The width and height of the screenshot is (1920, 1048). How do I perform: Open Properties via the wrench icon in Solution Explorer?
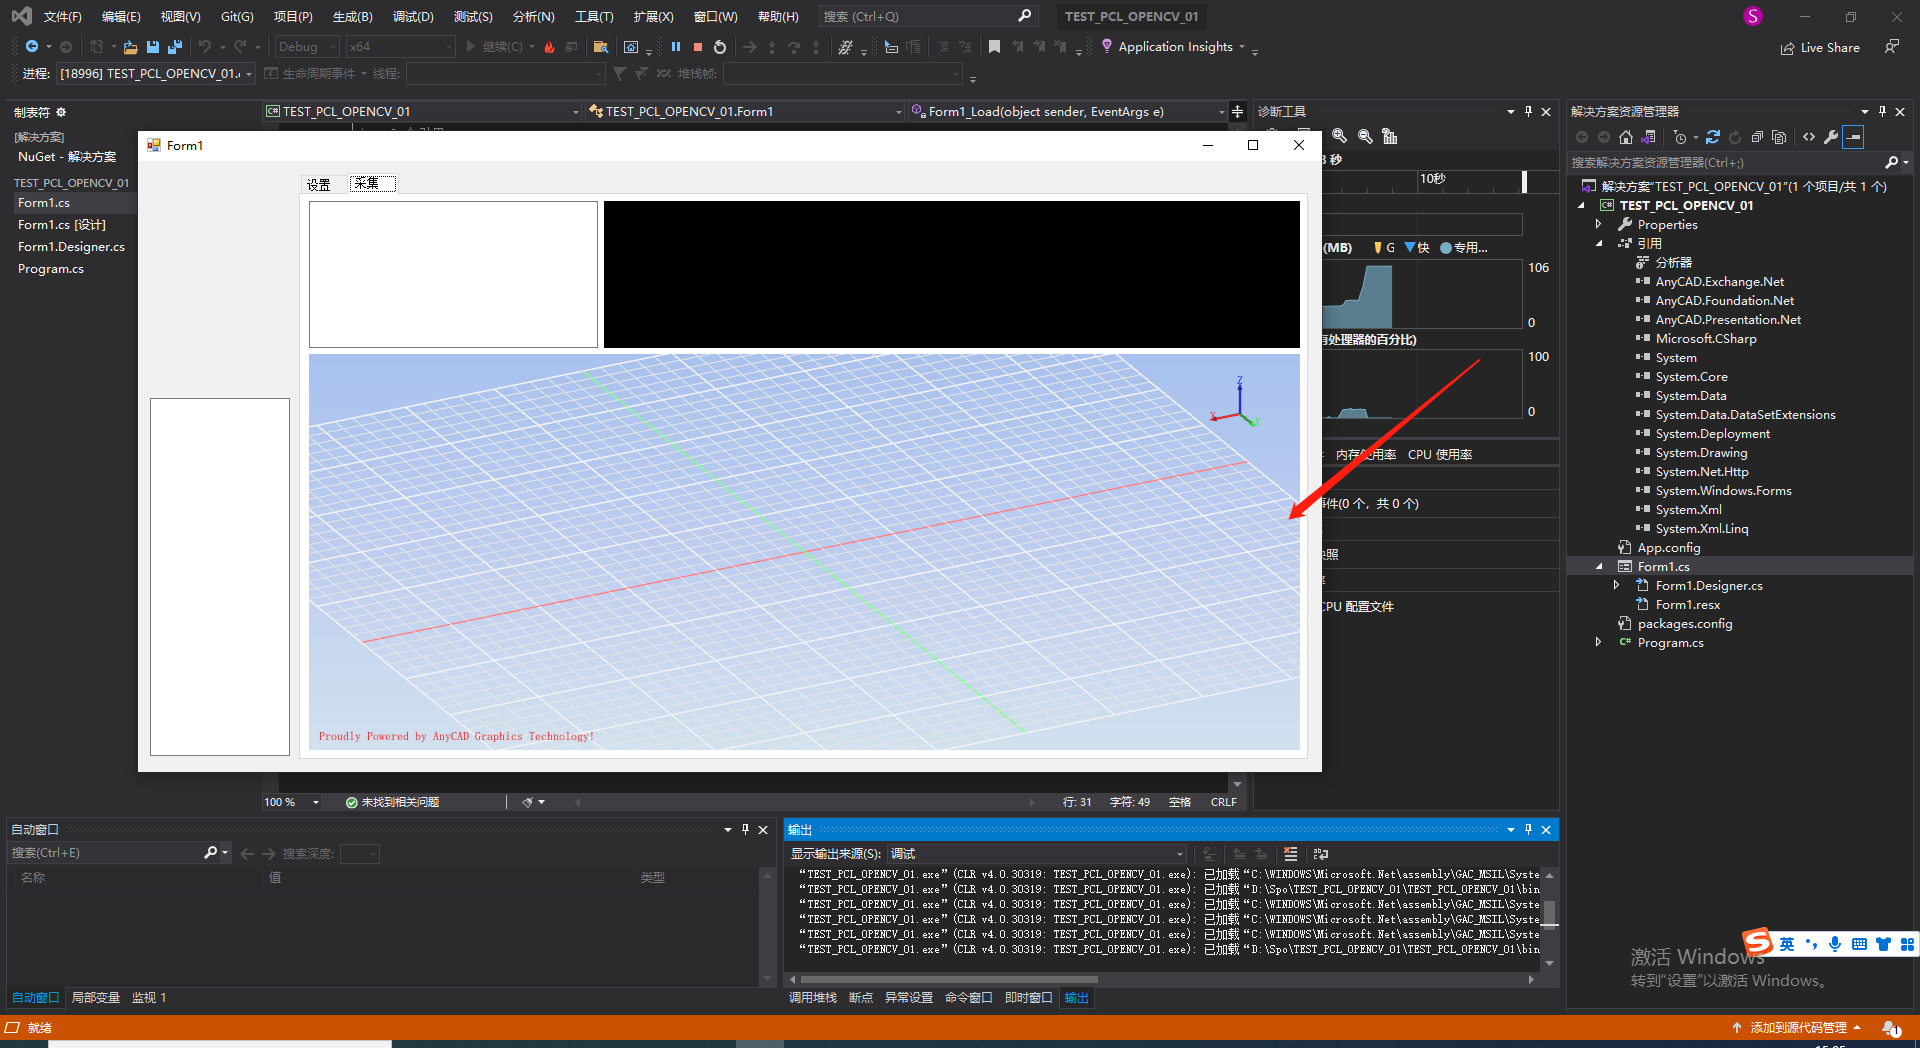(1831, 137)
